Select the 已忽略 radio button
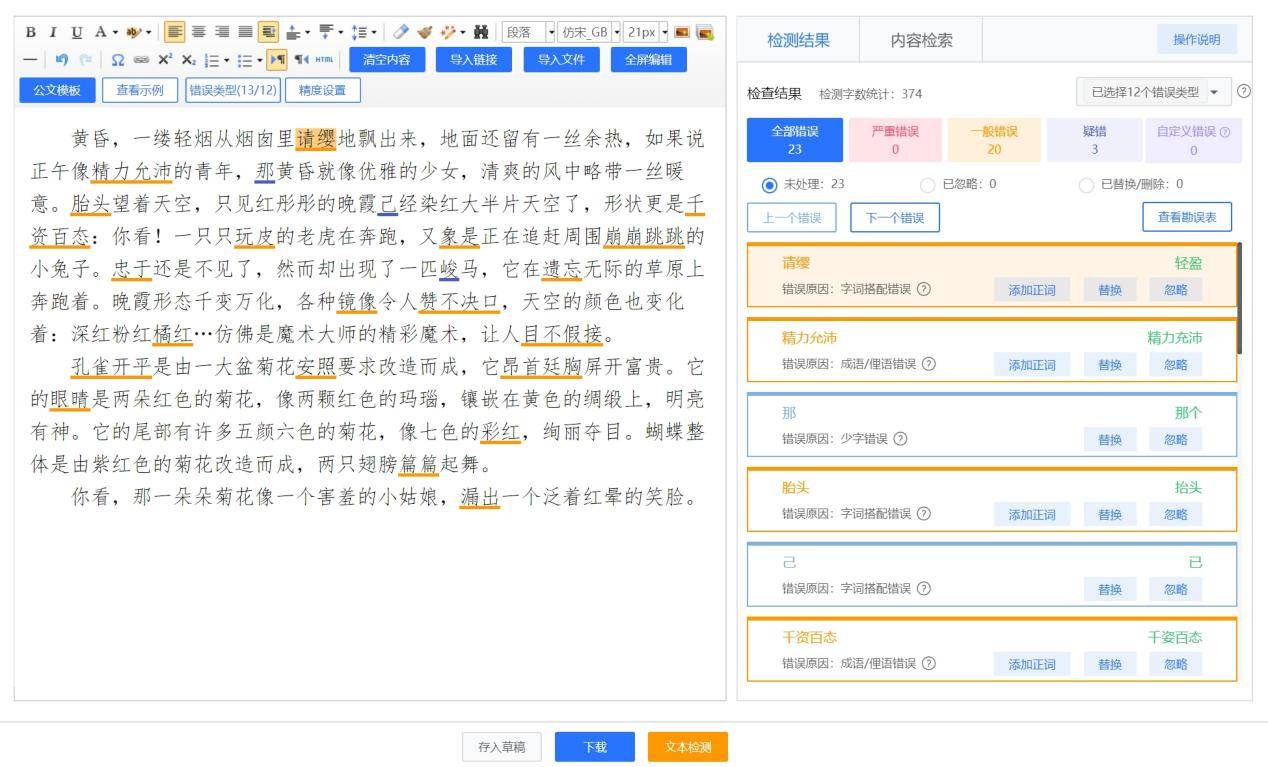The height and width of the screenshot is (767, 1268). [x=927, y=185]
